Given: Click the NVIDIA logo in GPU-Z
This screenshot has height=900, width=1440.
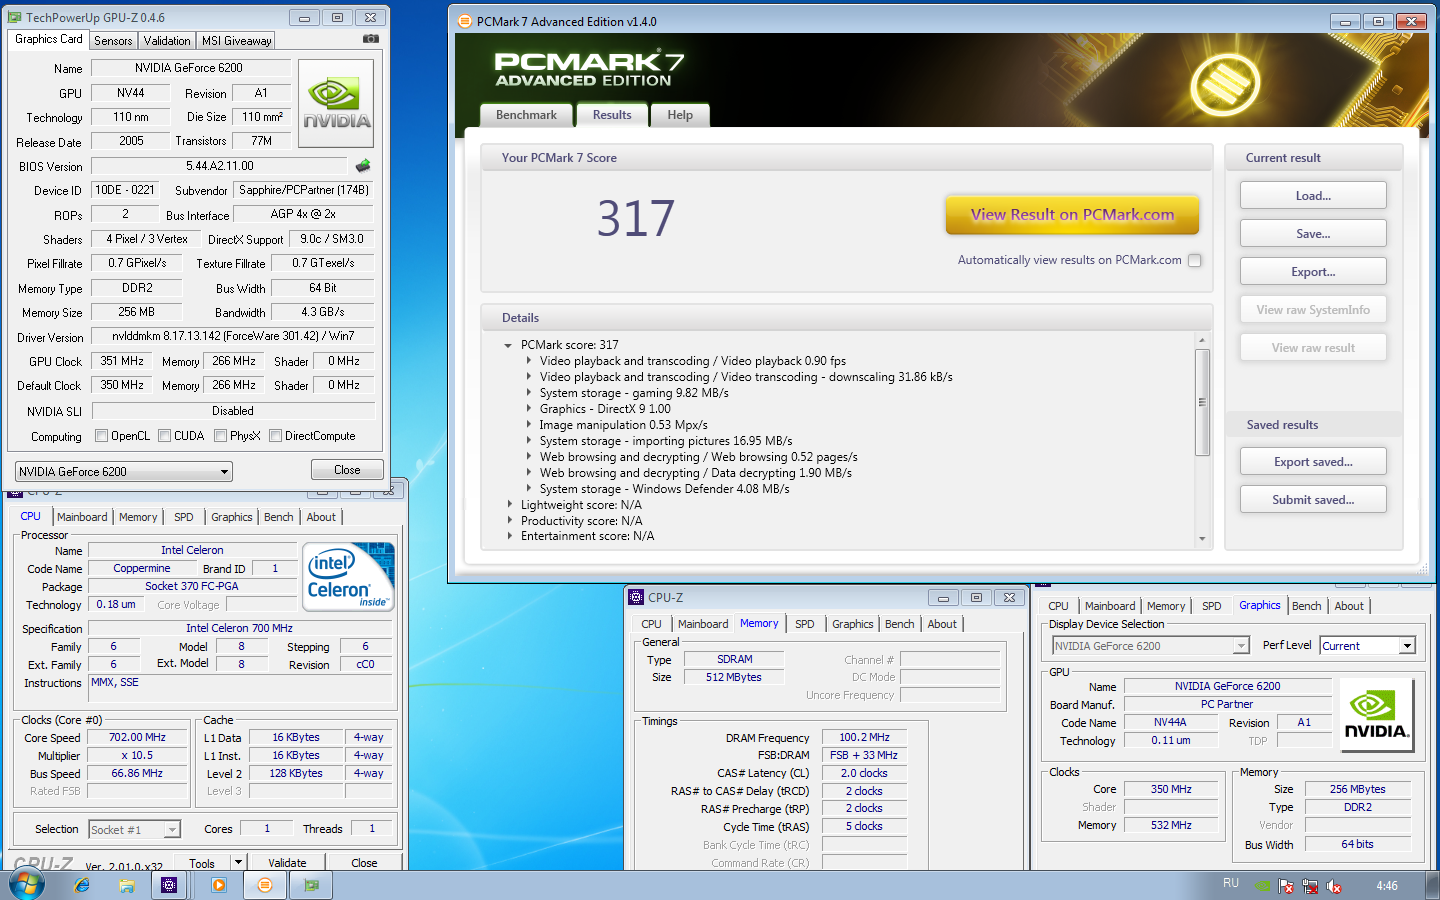Looking at the screenshot, I should (x=336, y=103).
